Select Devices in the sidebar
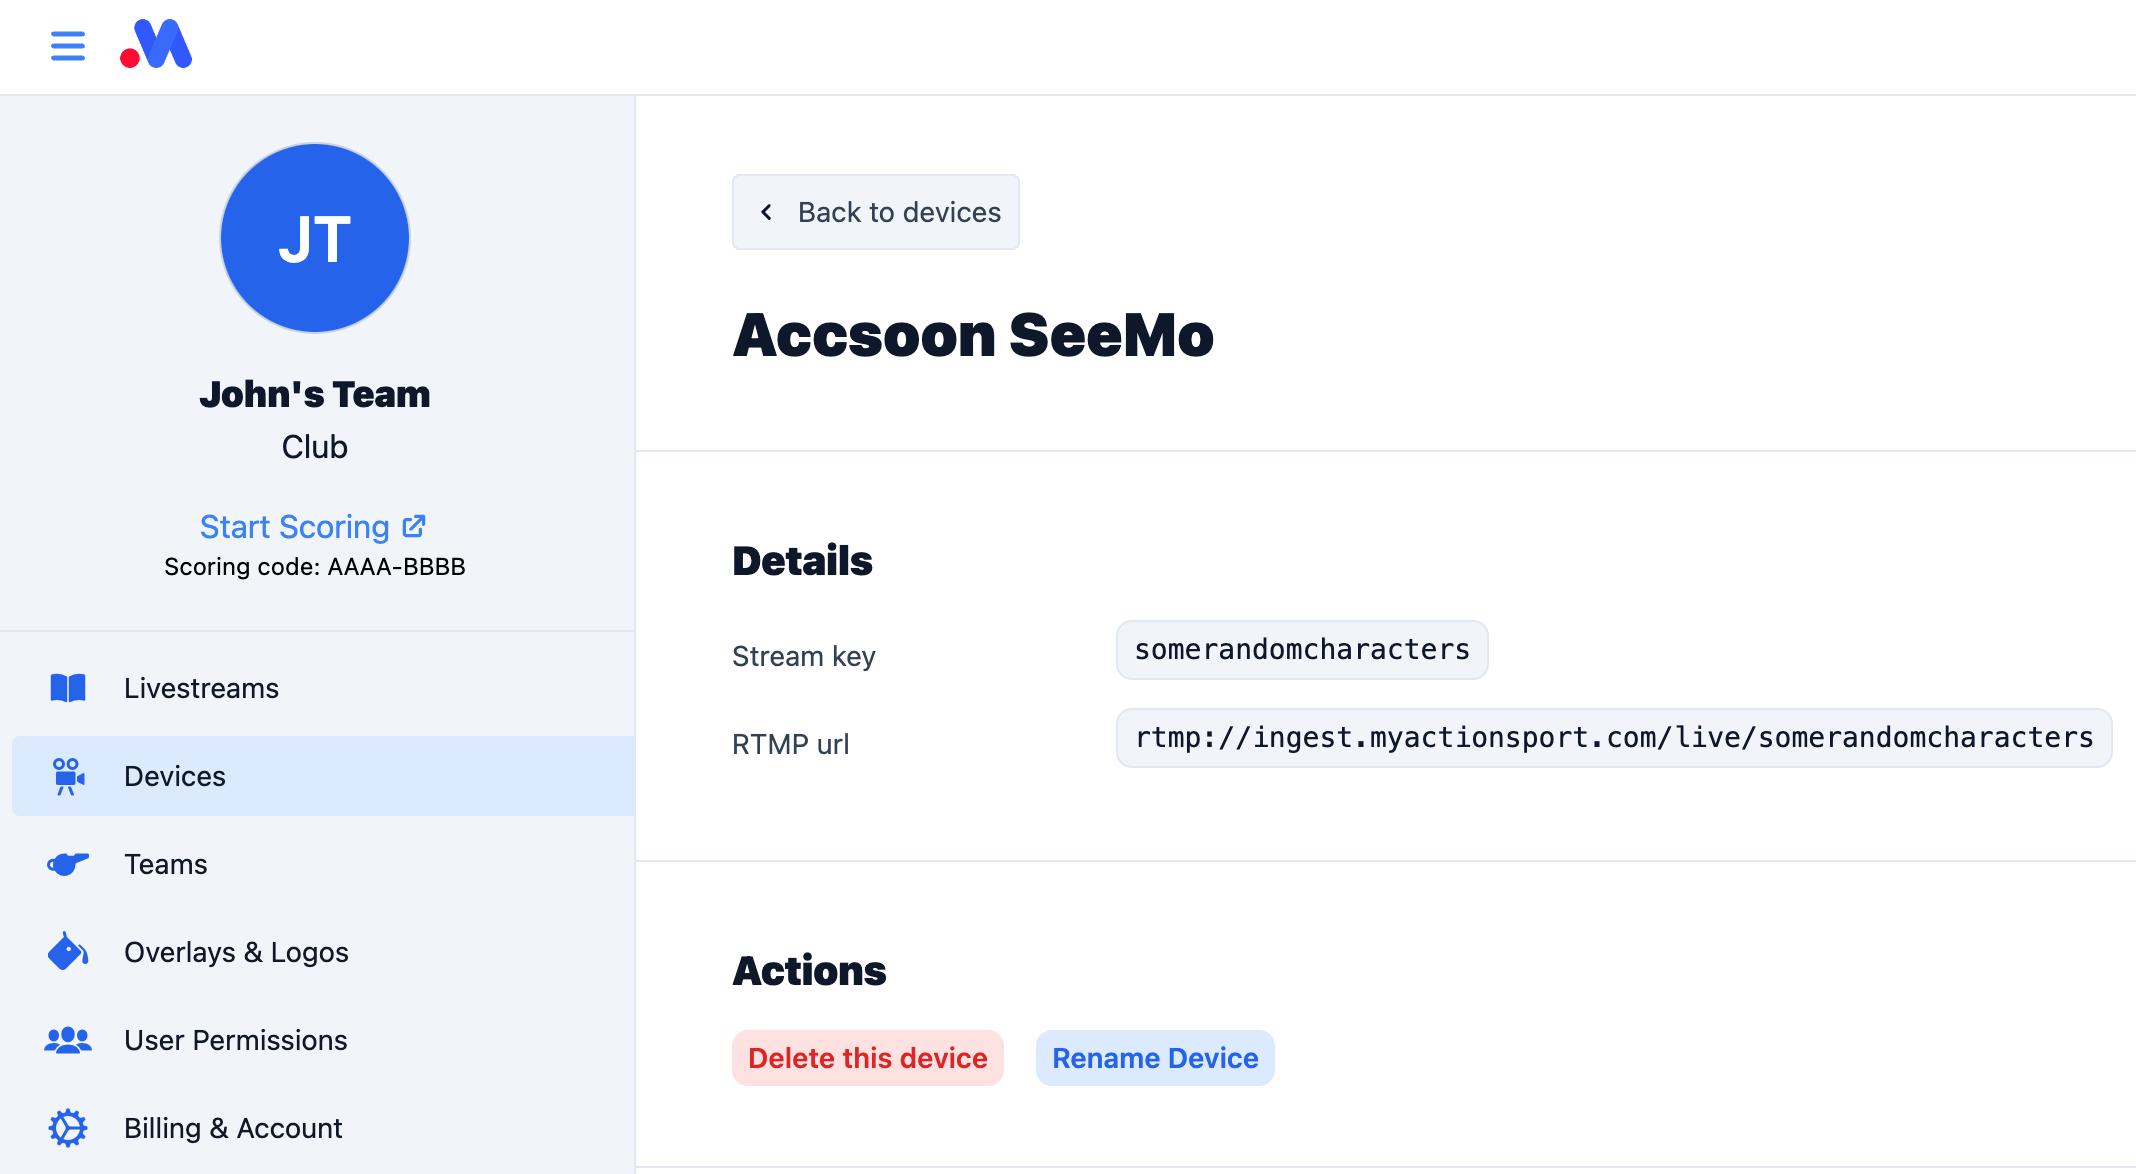Screen dimensions: 2136x1174 tap(323, 776)
